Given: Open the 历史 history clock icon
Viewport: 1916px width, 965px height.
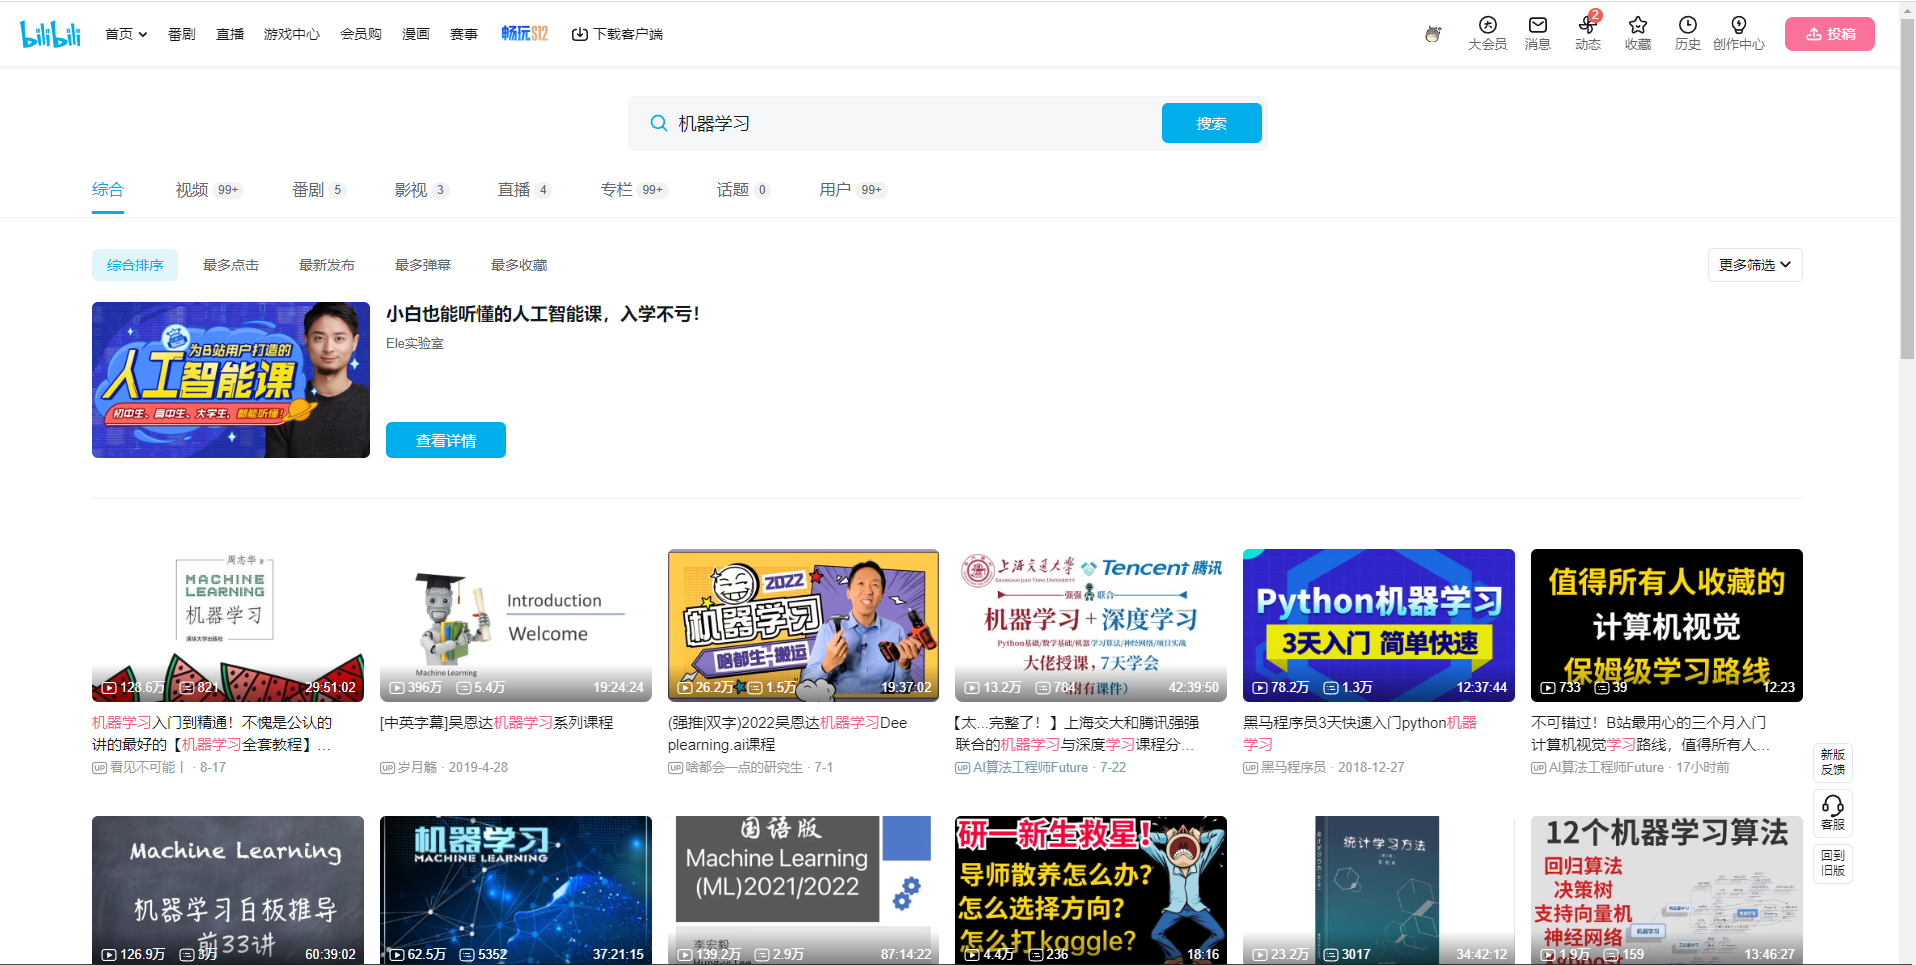Looking at the screenshot, I should tap(1687, 26).
